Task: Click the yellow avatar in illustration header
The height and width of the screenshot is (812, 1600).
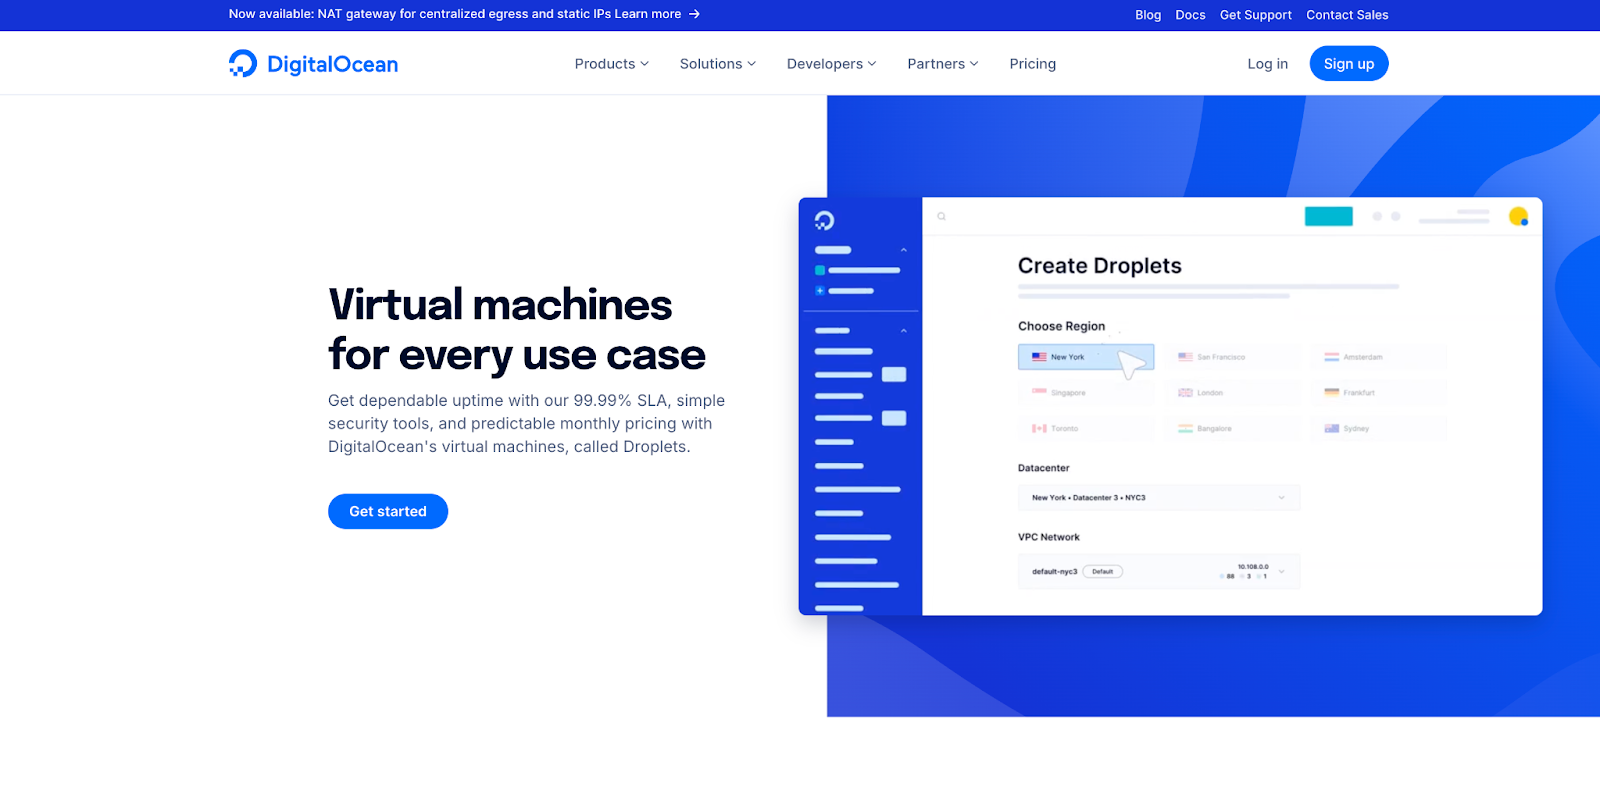Action: [x=1518, y=216]
